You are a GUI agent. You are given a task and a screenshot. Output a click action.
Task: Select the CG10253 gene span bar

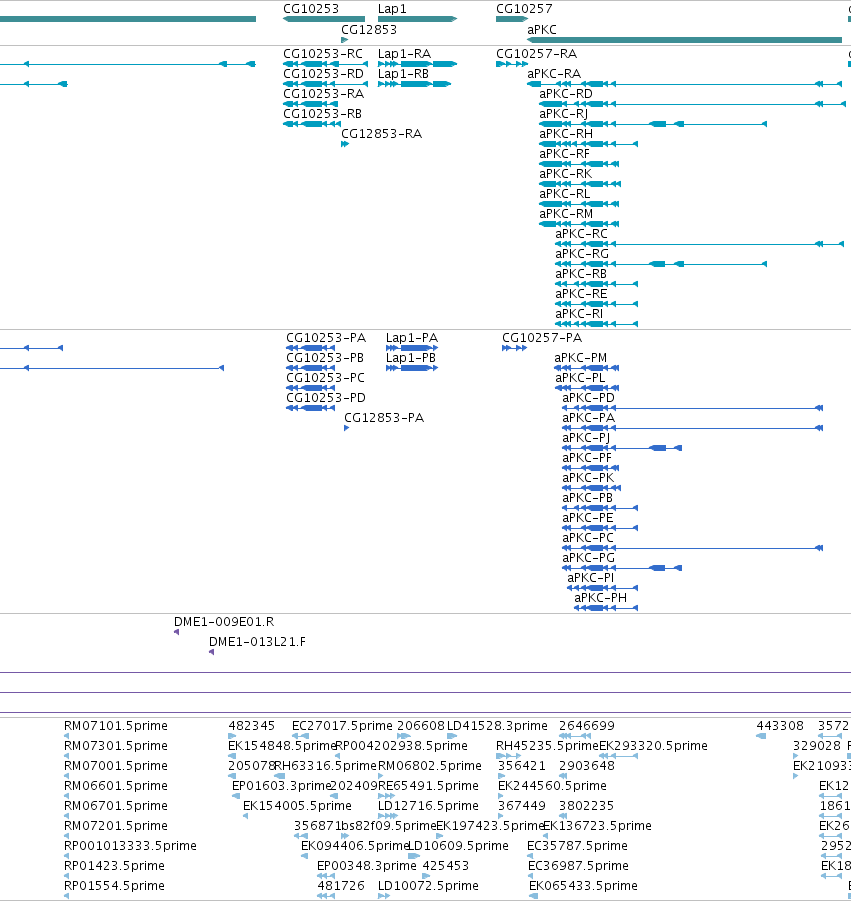pyautogui.click(x=324, y=19)
